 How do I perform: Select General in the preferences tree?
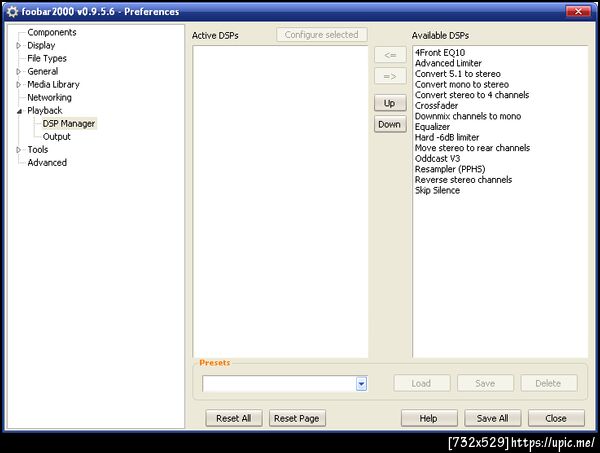[x=42, y=72]
